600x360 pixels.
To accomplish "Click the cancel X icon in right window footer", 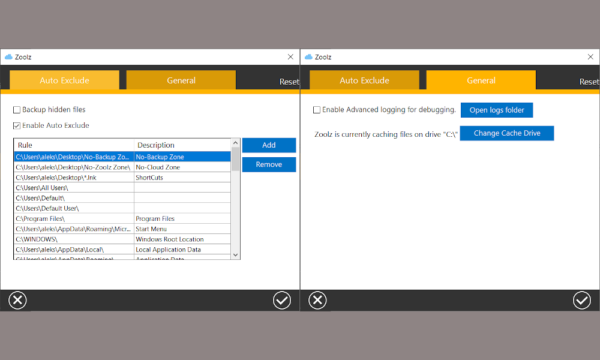I will [318, 300].
